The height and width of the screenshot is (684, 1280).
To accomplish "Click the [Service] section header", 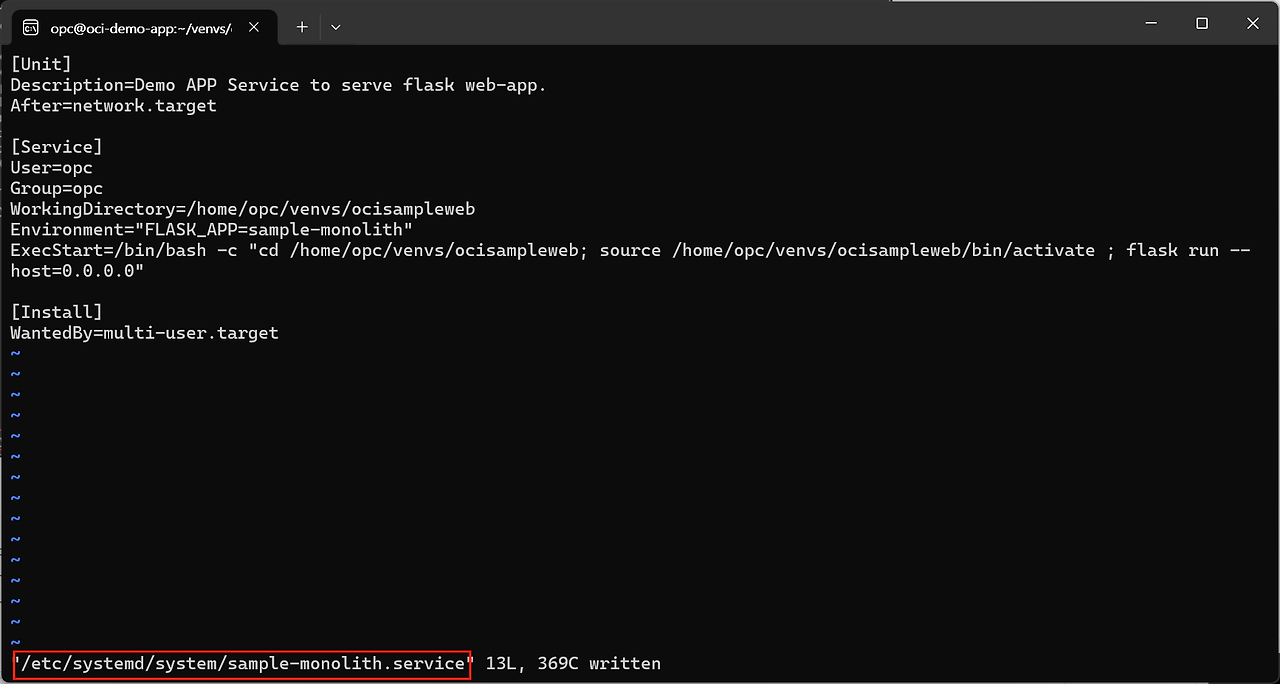I will point(56,147).
